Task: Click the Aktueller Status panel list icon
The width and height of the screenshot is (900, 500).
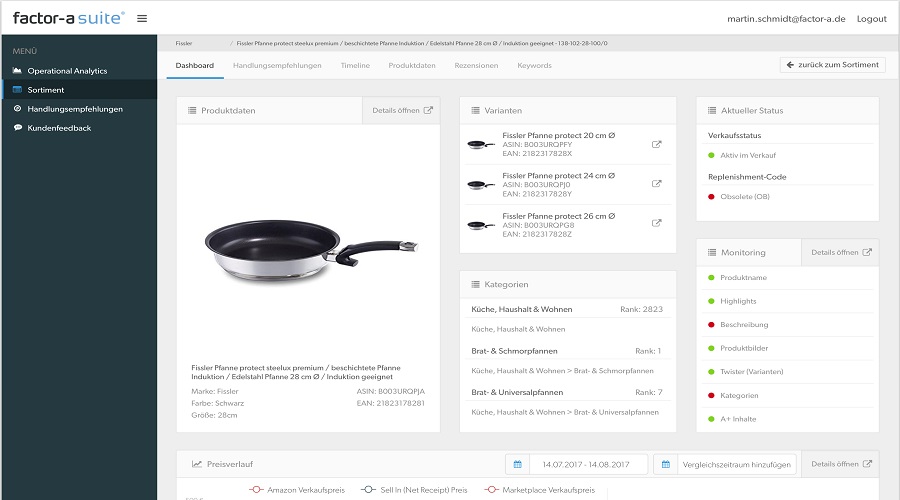Action: (x=712, y=110)
